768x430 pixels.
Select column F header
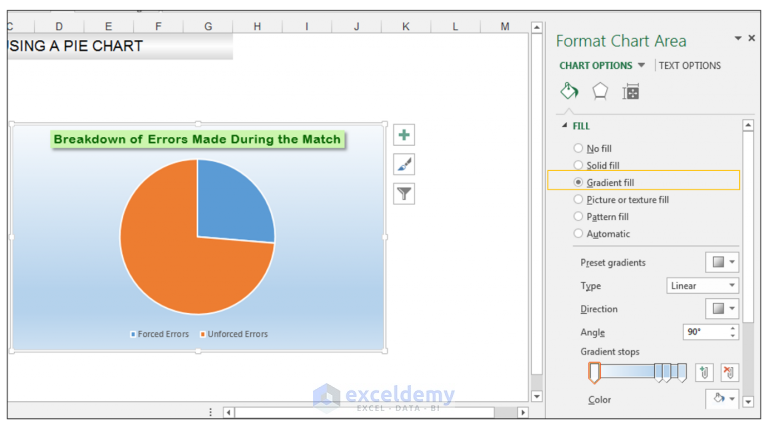pyautogui.click(x=158, y=26)
